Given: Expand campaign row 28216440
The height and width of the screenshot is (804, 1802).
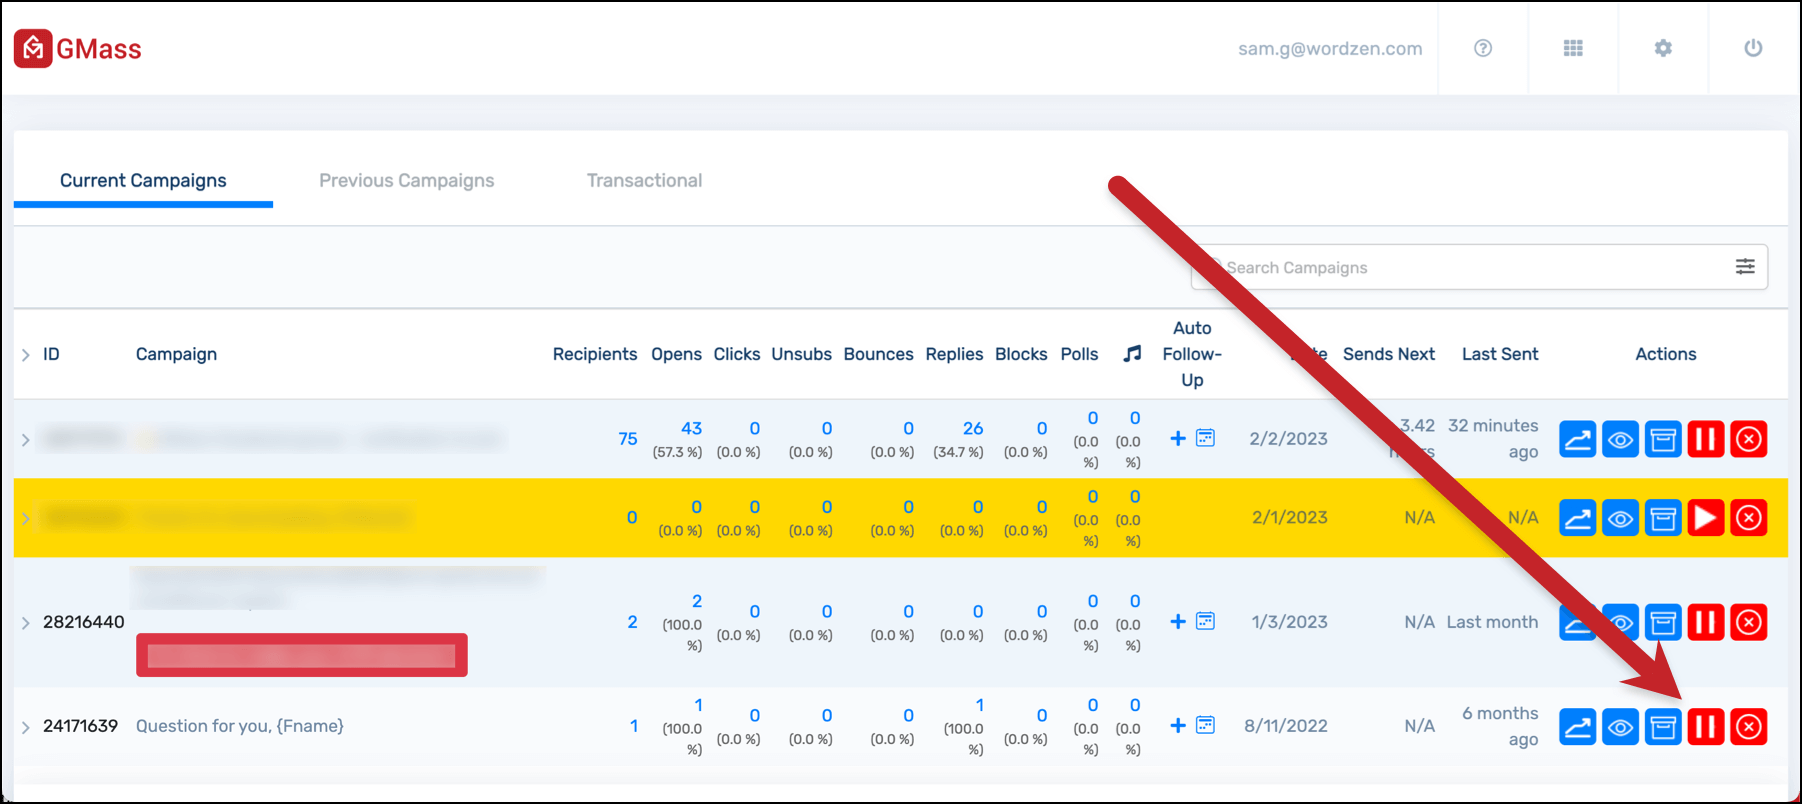Looking at the screenshot, I should (26, 622).
